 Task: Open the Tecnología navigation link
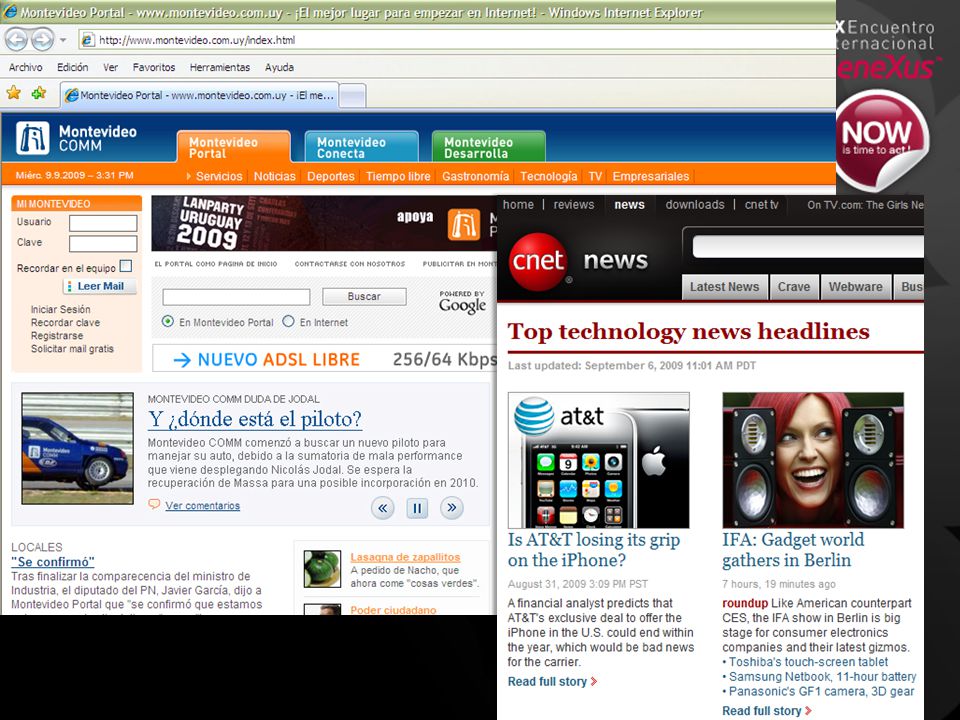click(549, 176)
